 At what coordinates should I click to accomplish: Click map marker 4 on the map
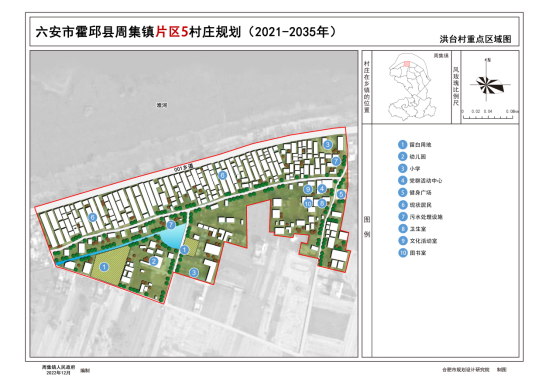click(322, 189)
